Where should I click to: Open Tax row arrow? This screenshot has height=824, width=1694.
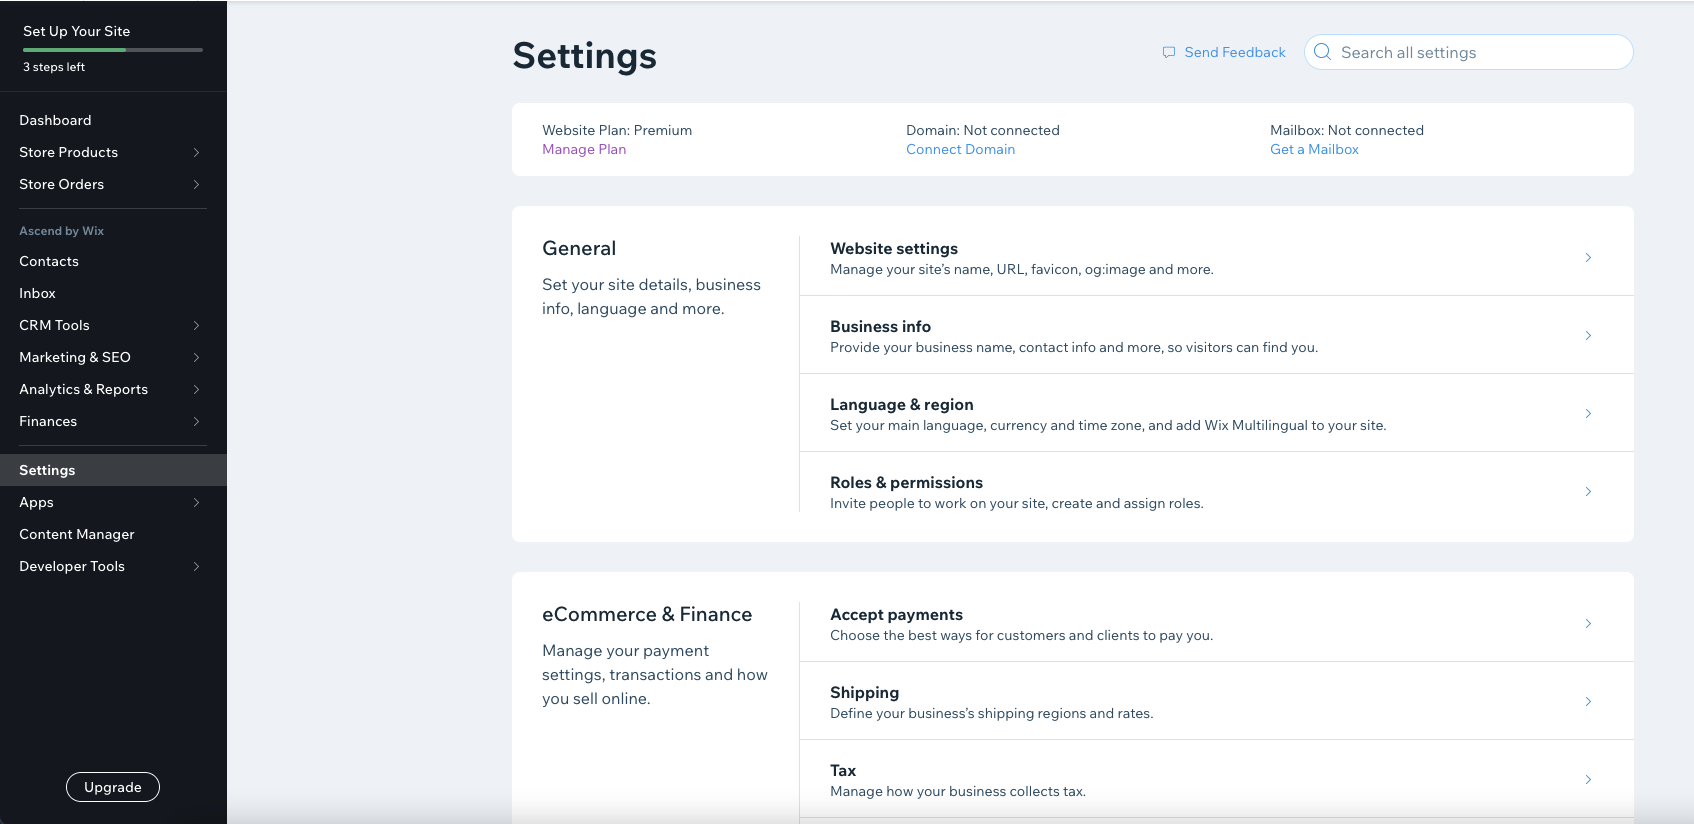coord(1588,779)
